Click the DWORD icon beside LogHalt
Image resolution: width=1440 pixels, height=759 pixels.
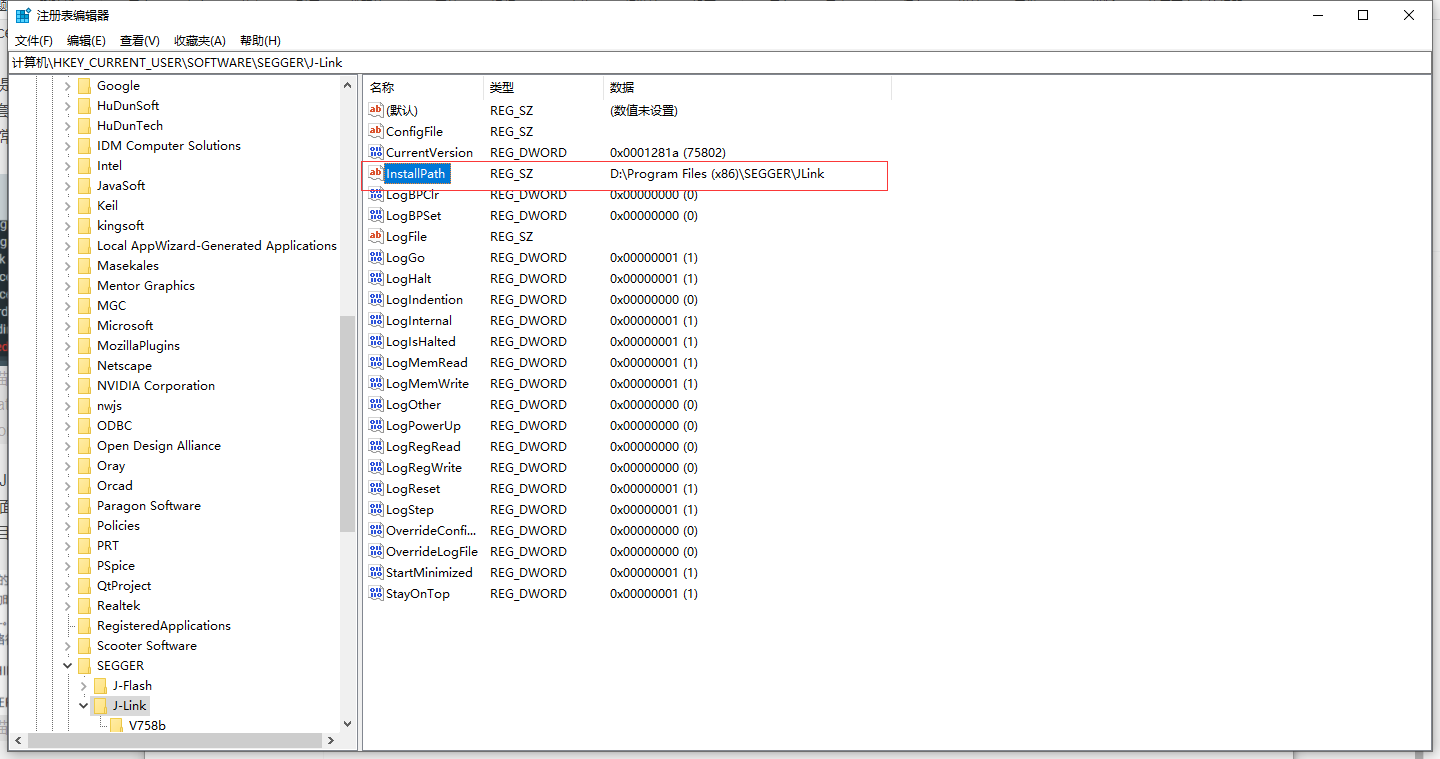coord(376,278)
